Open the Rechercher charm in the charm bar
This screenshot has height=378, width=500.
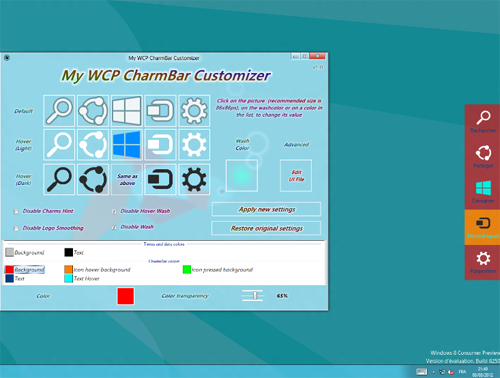tap(483, 122)
